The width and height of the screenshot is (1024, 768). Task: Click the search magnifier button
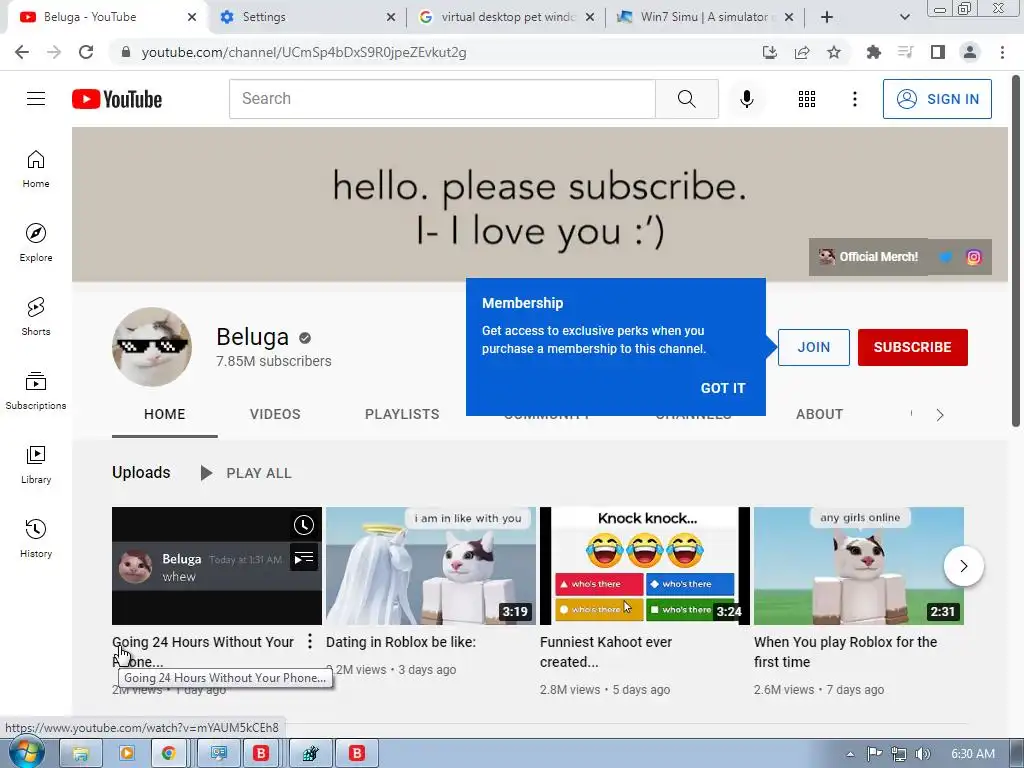[x=686, y=99]
